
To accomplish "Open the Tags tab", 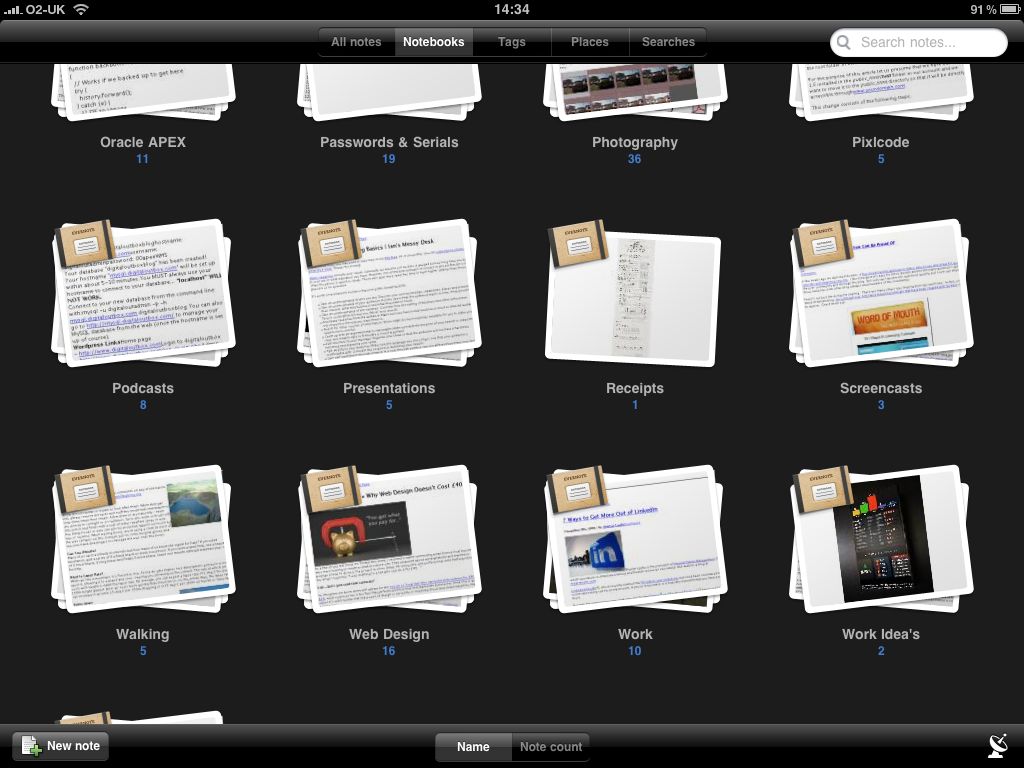I will 512,42.
